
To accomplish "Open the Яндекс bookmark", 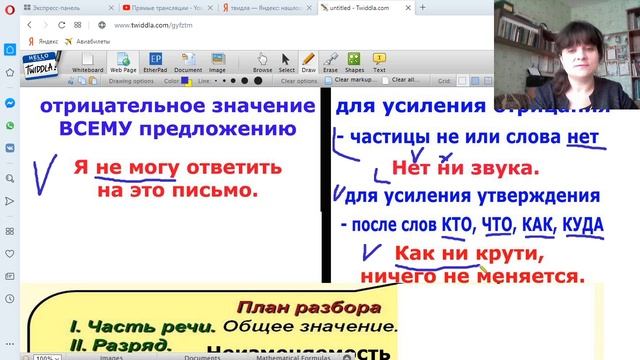I will pyautogui.click(x=43, y=41).
